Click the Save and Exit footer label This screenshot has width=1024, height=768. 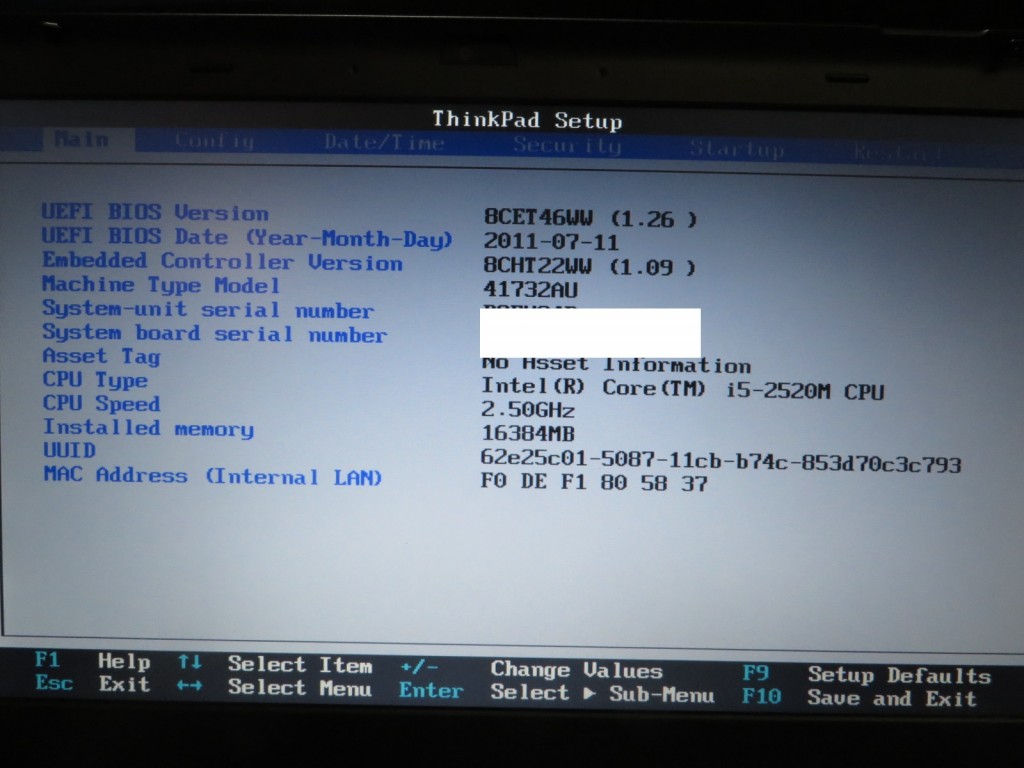892,698
